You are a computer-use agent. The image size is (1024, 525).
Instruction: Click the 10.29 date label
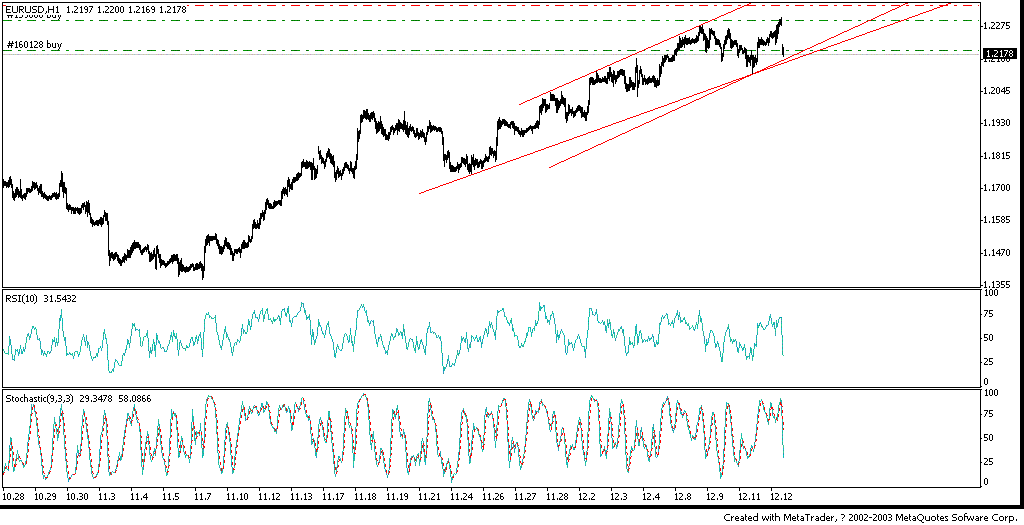point(44,497)
